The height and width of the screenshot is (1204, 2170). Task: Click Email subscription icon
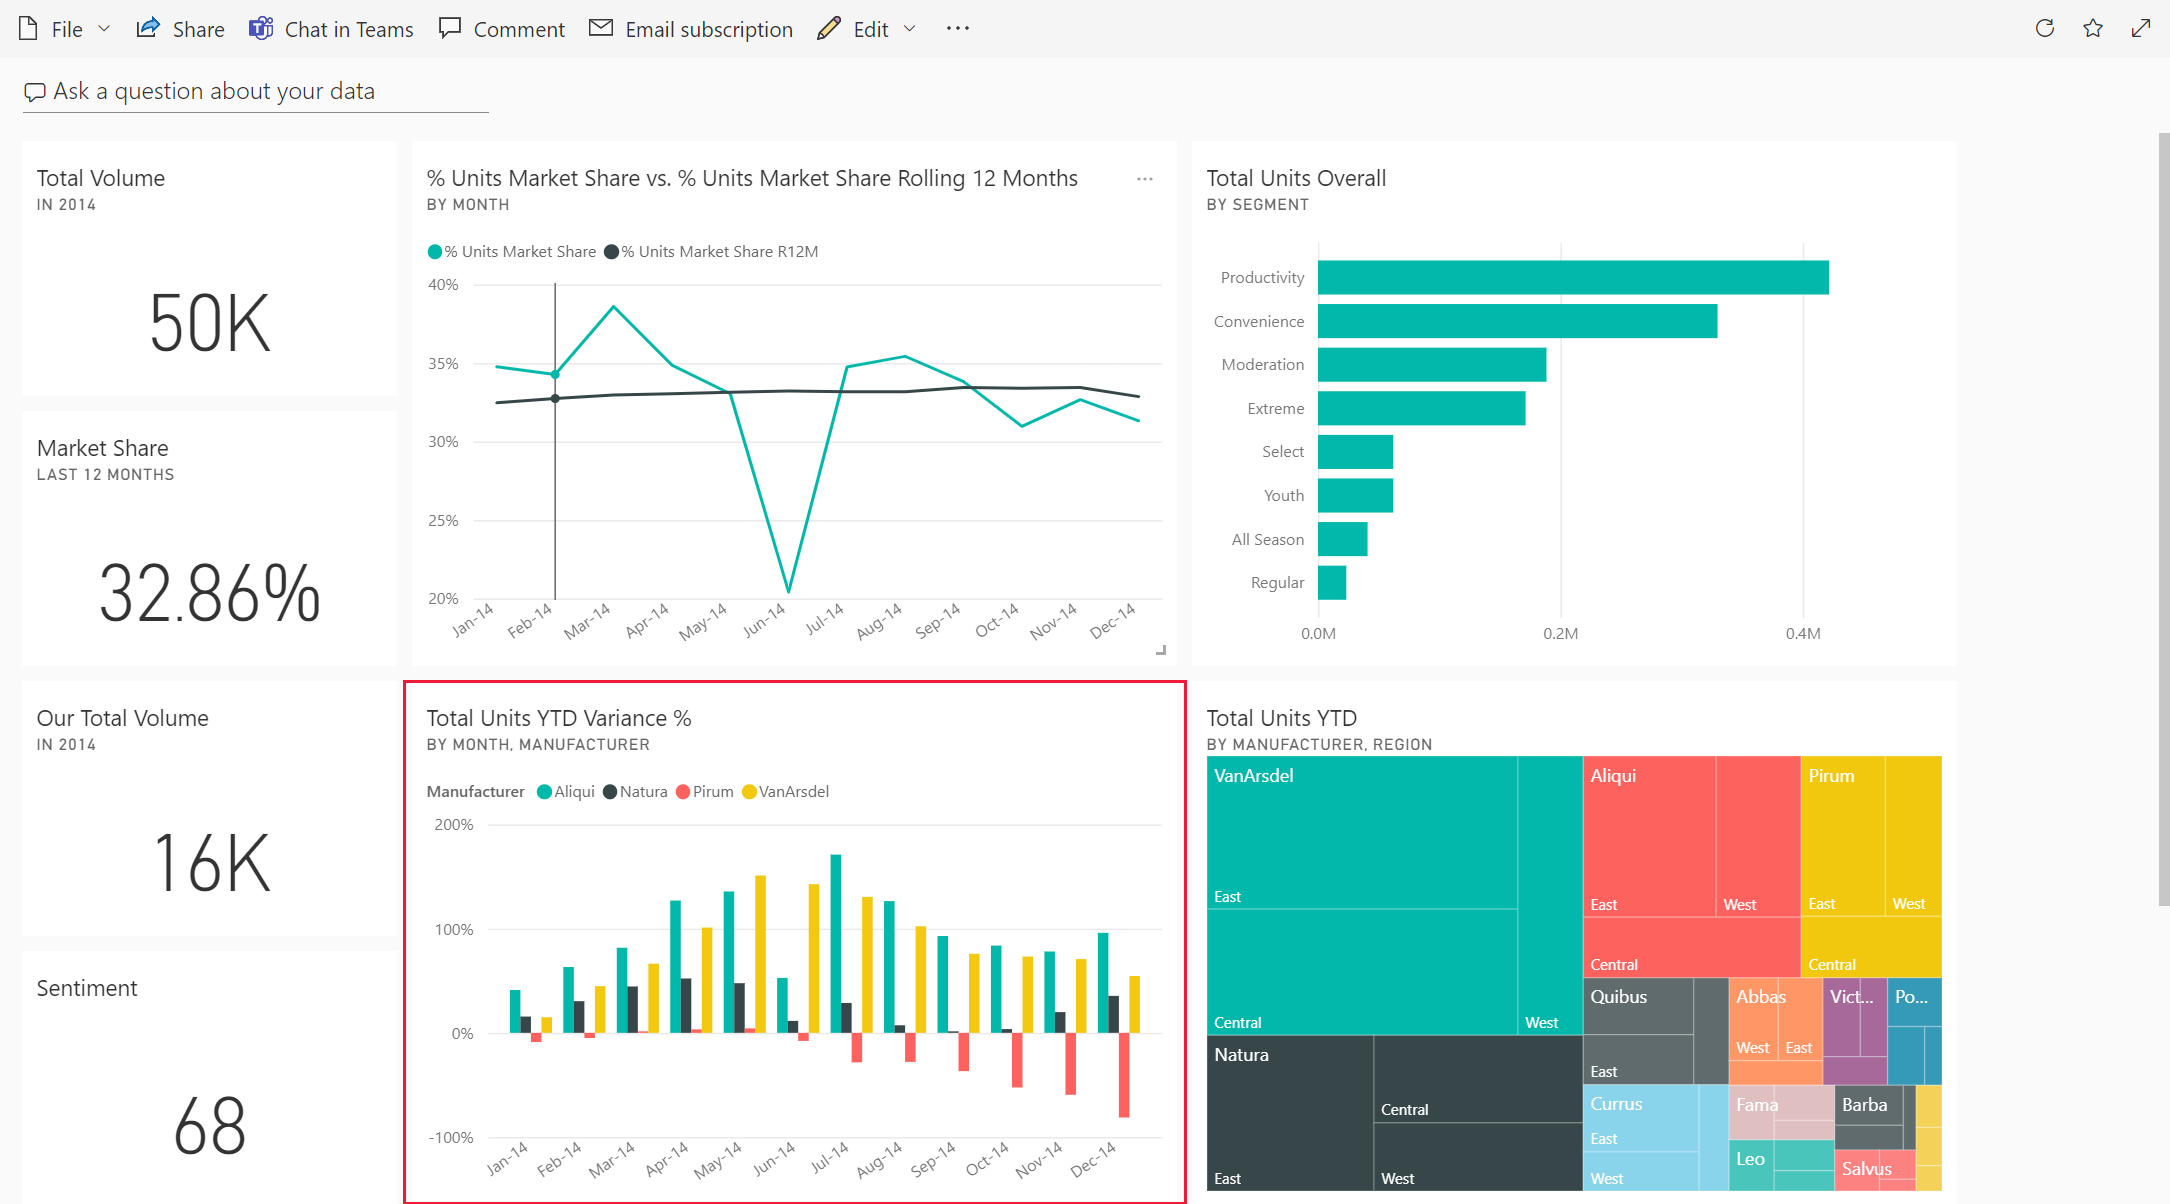[x=599, y=27]
